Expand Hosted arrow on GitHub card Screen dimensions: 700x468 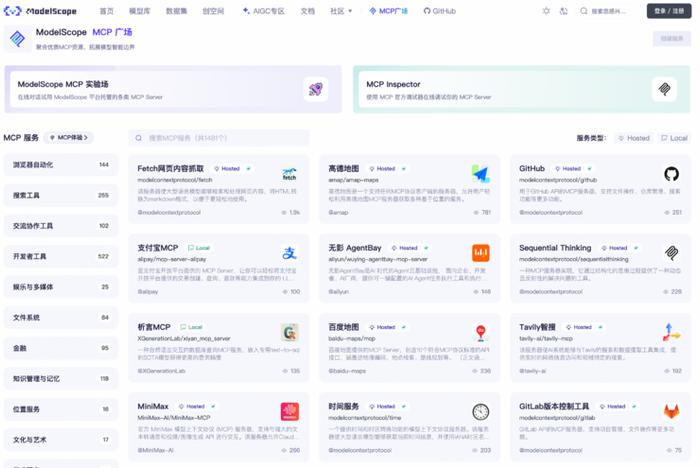click(590, 169)
